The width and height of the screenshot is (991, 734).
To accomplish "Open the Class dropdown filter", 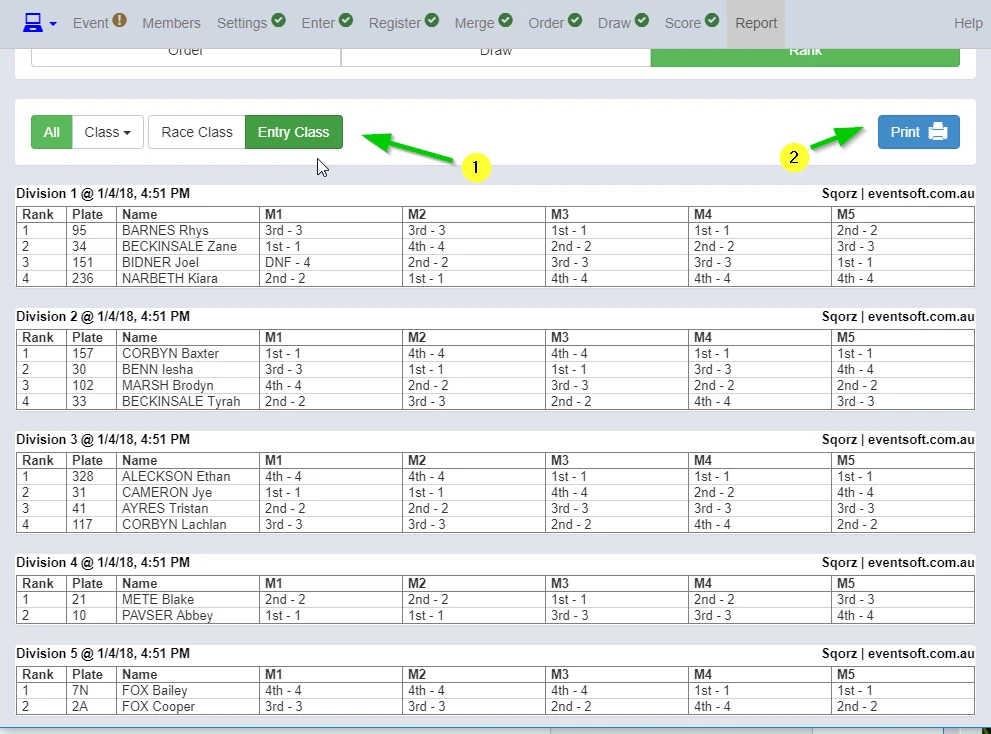I will pos(107,132).
